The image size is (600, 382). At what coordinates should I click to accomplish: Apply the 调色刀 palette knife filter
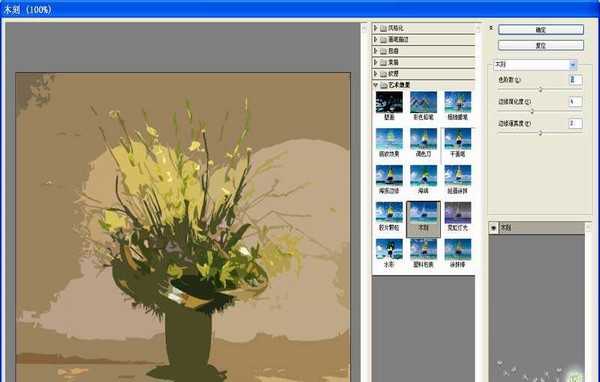423,142
